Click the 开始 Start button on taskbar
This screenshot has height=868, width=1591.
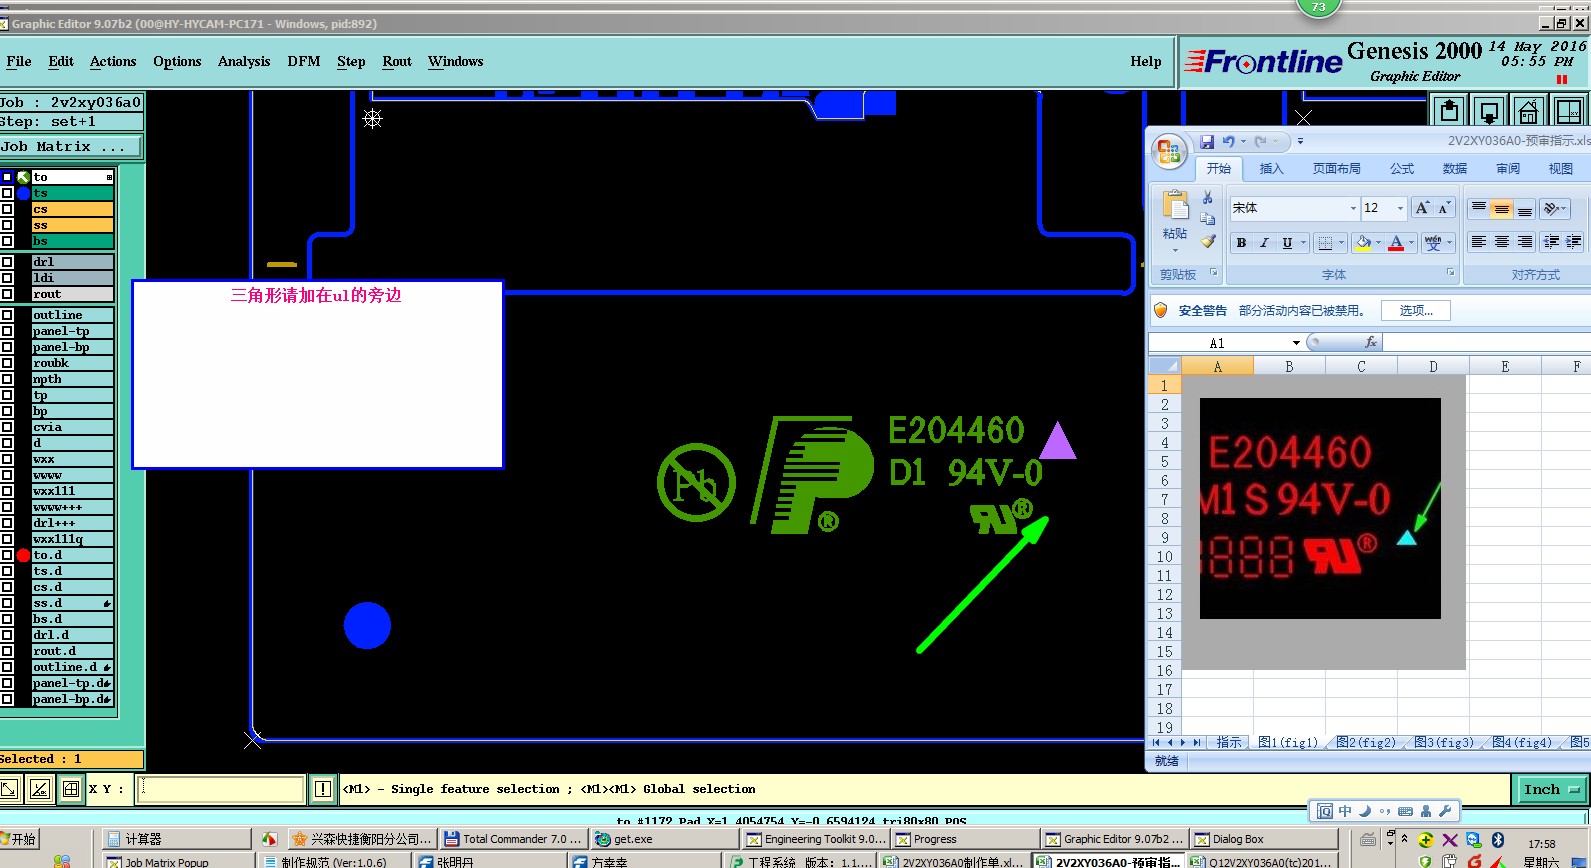pyautogui.click(x=18, y=839)
